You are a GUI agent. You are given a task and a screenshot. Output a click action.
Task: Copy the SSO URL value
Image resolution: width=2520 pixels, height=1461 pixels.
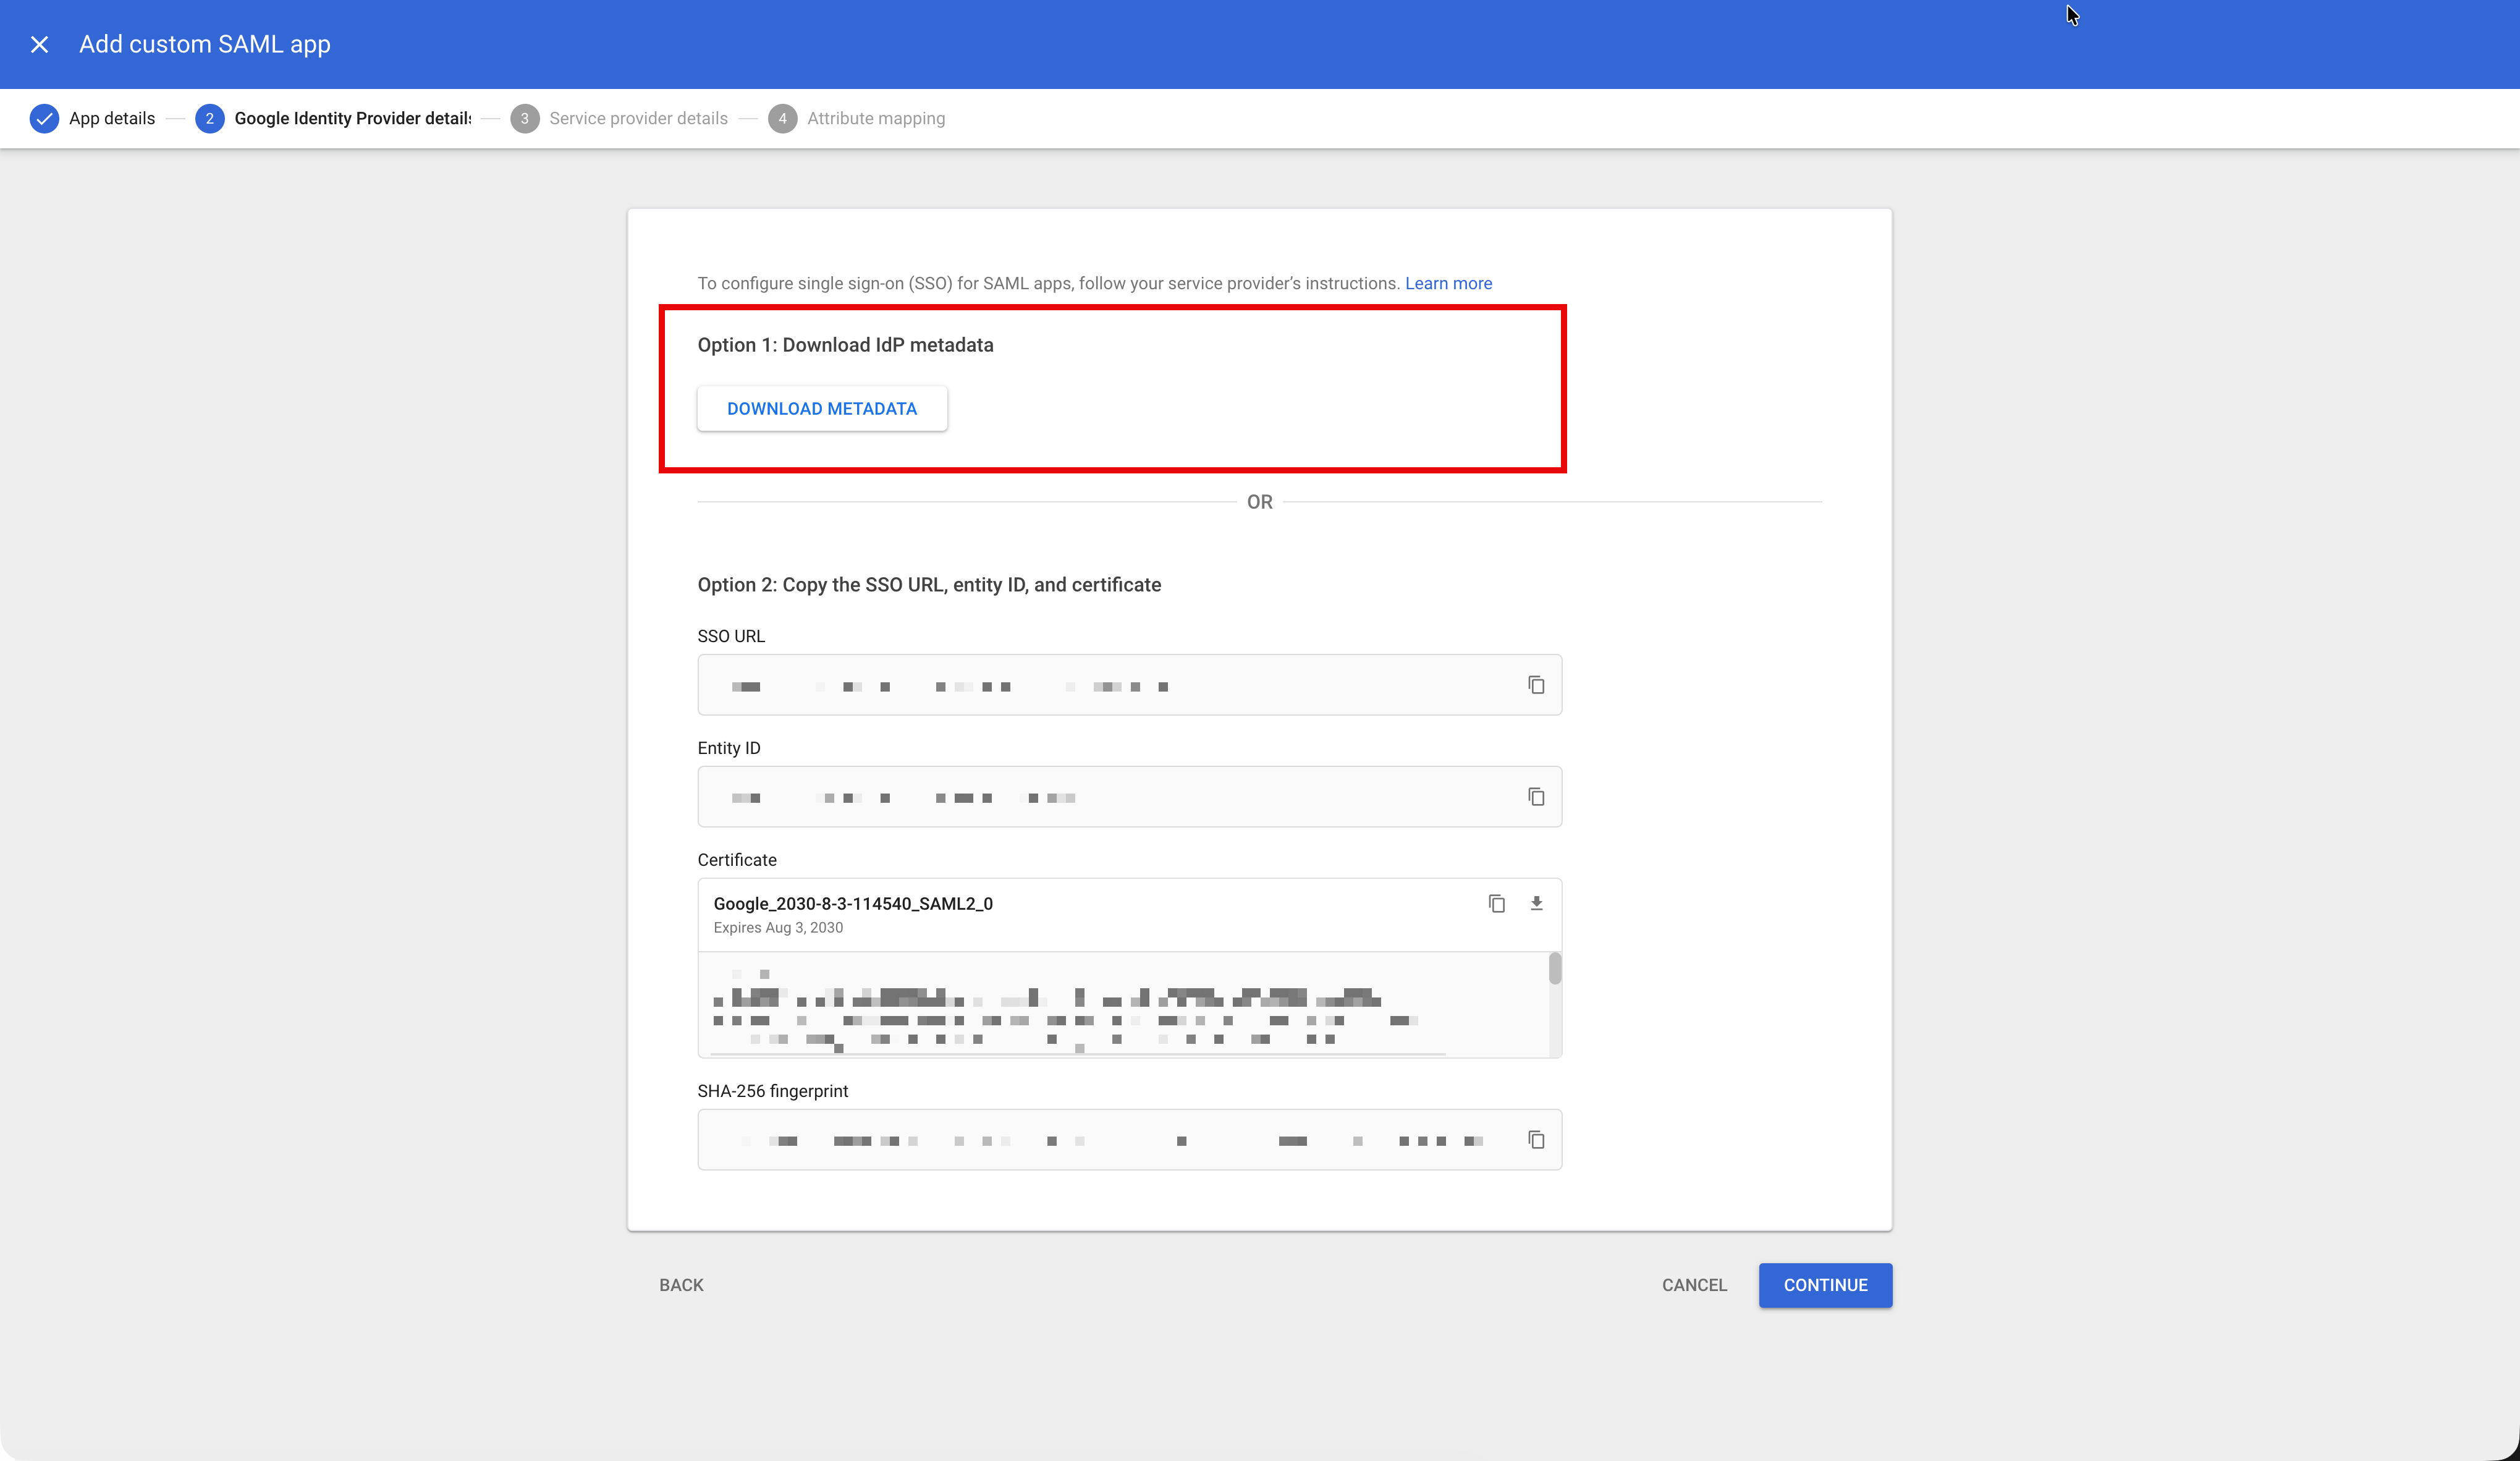(1536, 685)
